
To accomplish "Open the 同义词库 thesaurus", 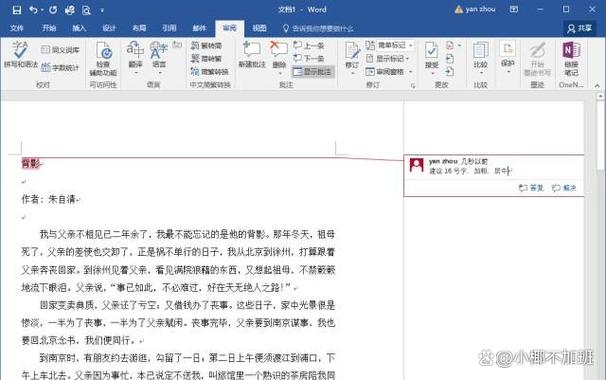I will [60, 49].
